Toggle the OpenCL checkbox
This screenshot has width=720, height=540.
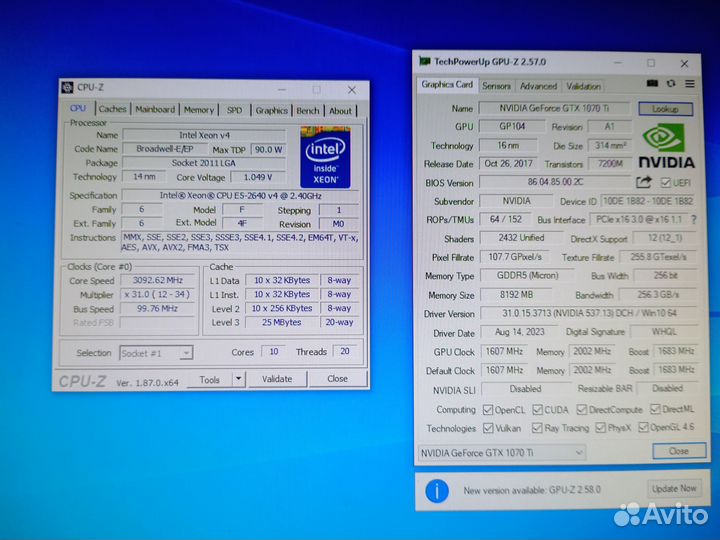click(488, 410)
